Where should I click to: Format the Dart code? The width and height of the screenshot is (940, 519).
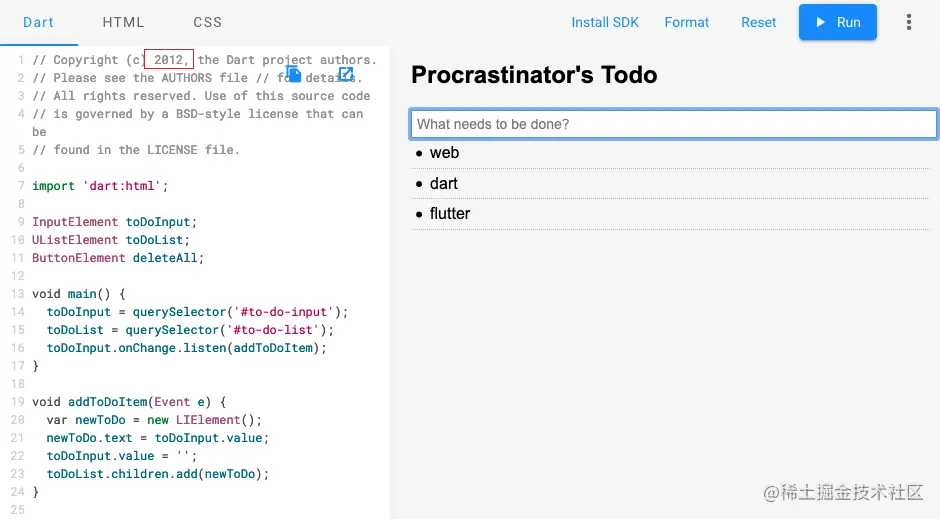[686, 22]
